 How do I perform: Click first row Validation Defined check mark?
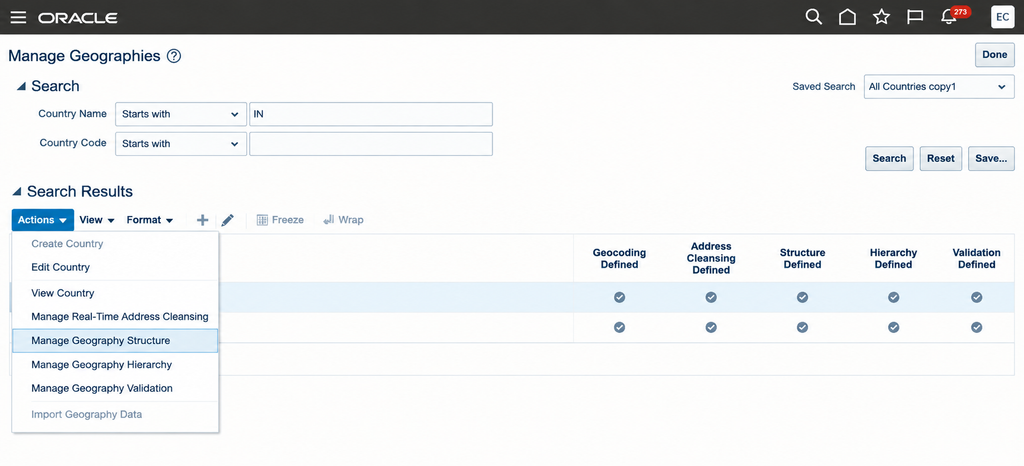point(976,297)
